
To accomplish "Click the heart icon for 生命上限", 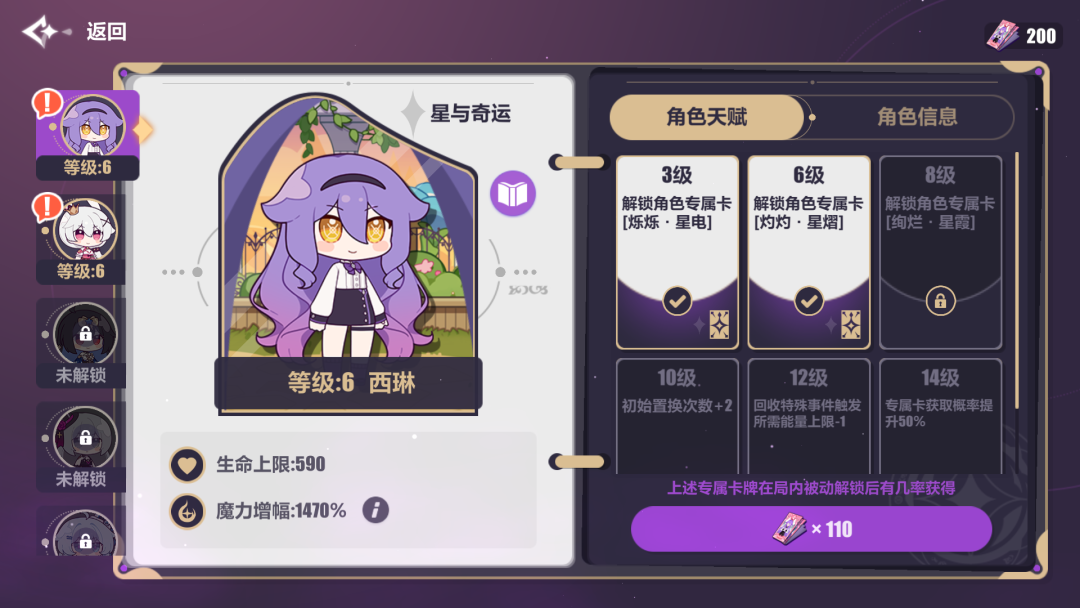I will (x=187, y=465).
